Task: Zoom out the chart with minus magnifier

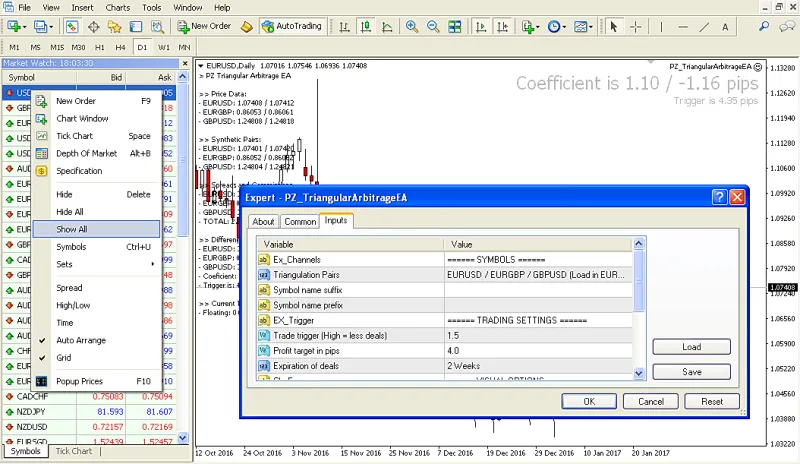Action: click(433, 27)
